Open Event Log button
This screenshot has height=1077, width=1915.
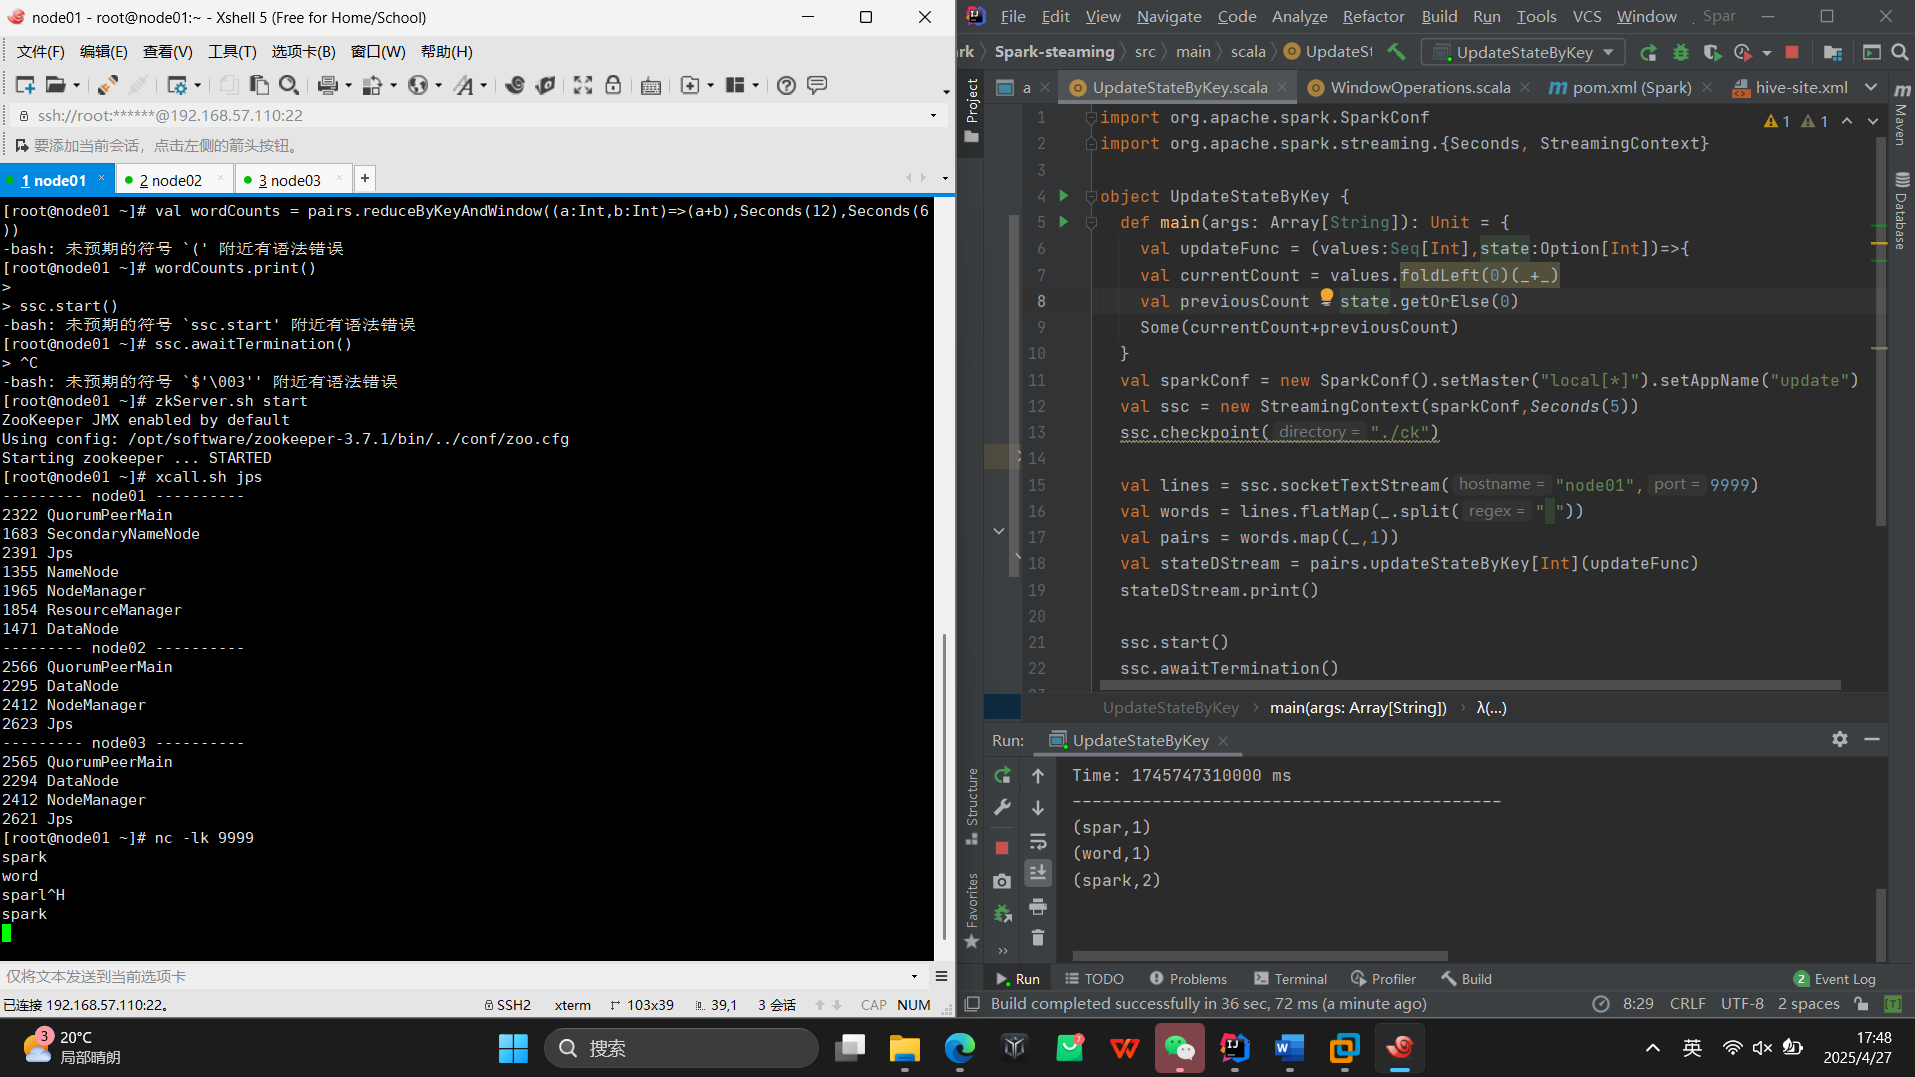[x=1835, y=979]
